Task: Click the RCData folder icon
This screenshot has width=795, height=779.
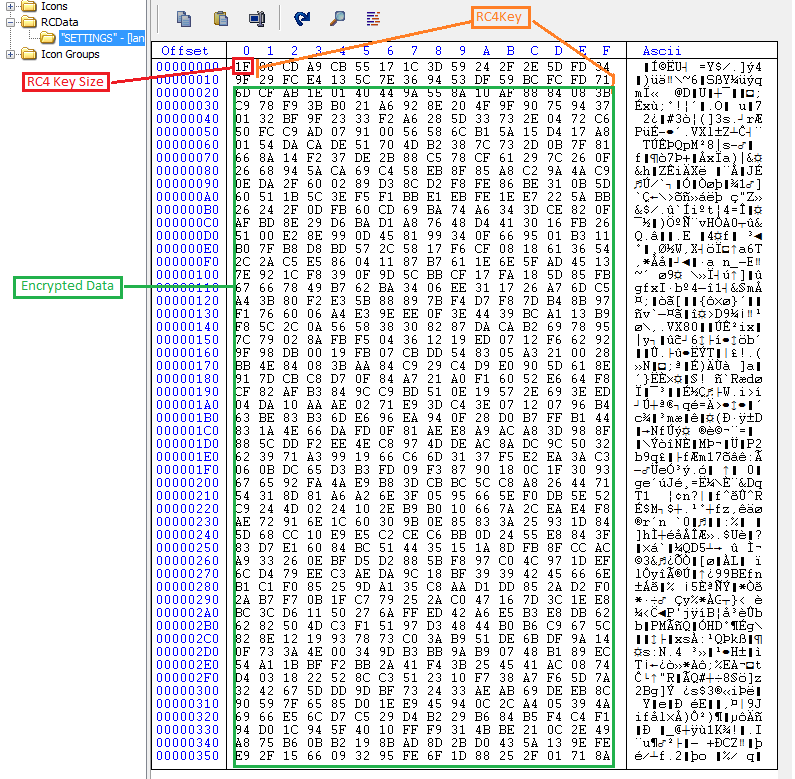Action: (29, 22)
